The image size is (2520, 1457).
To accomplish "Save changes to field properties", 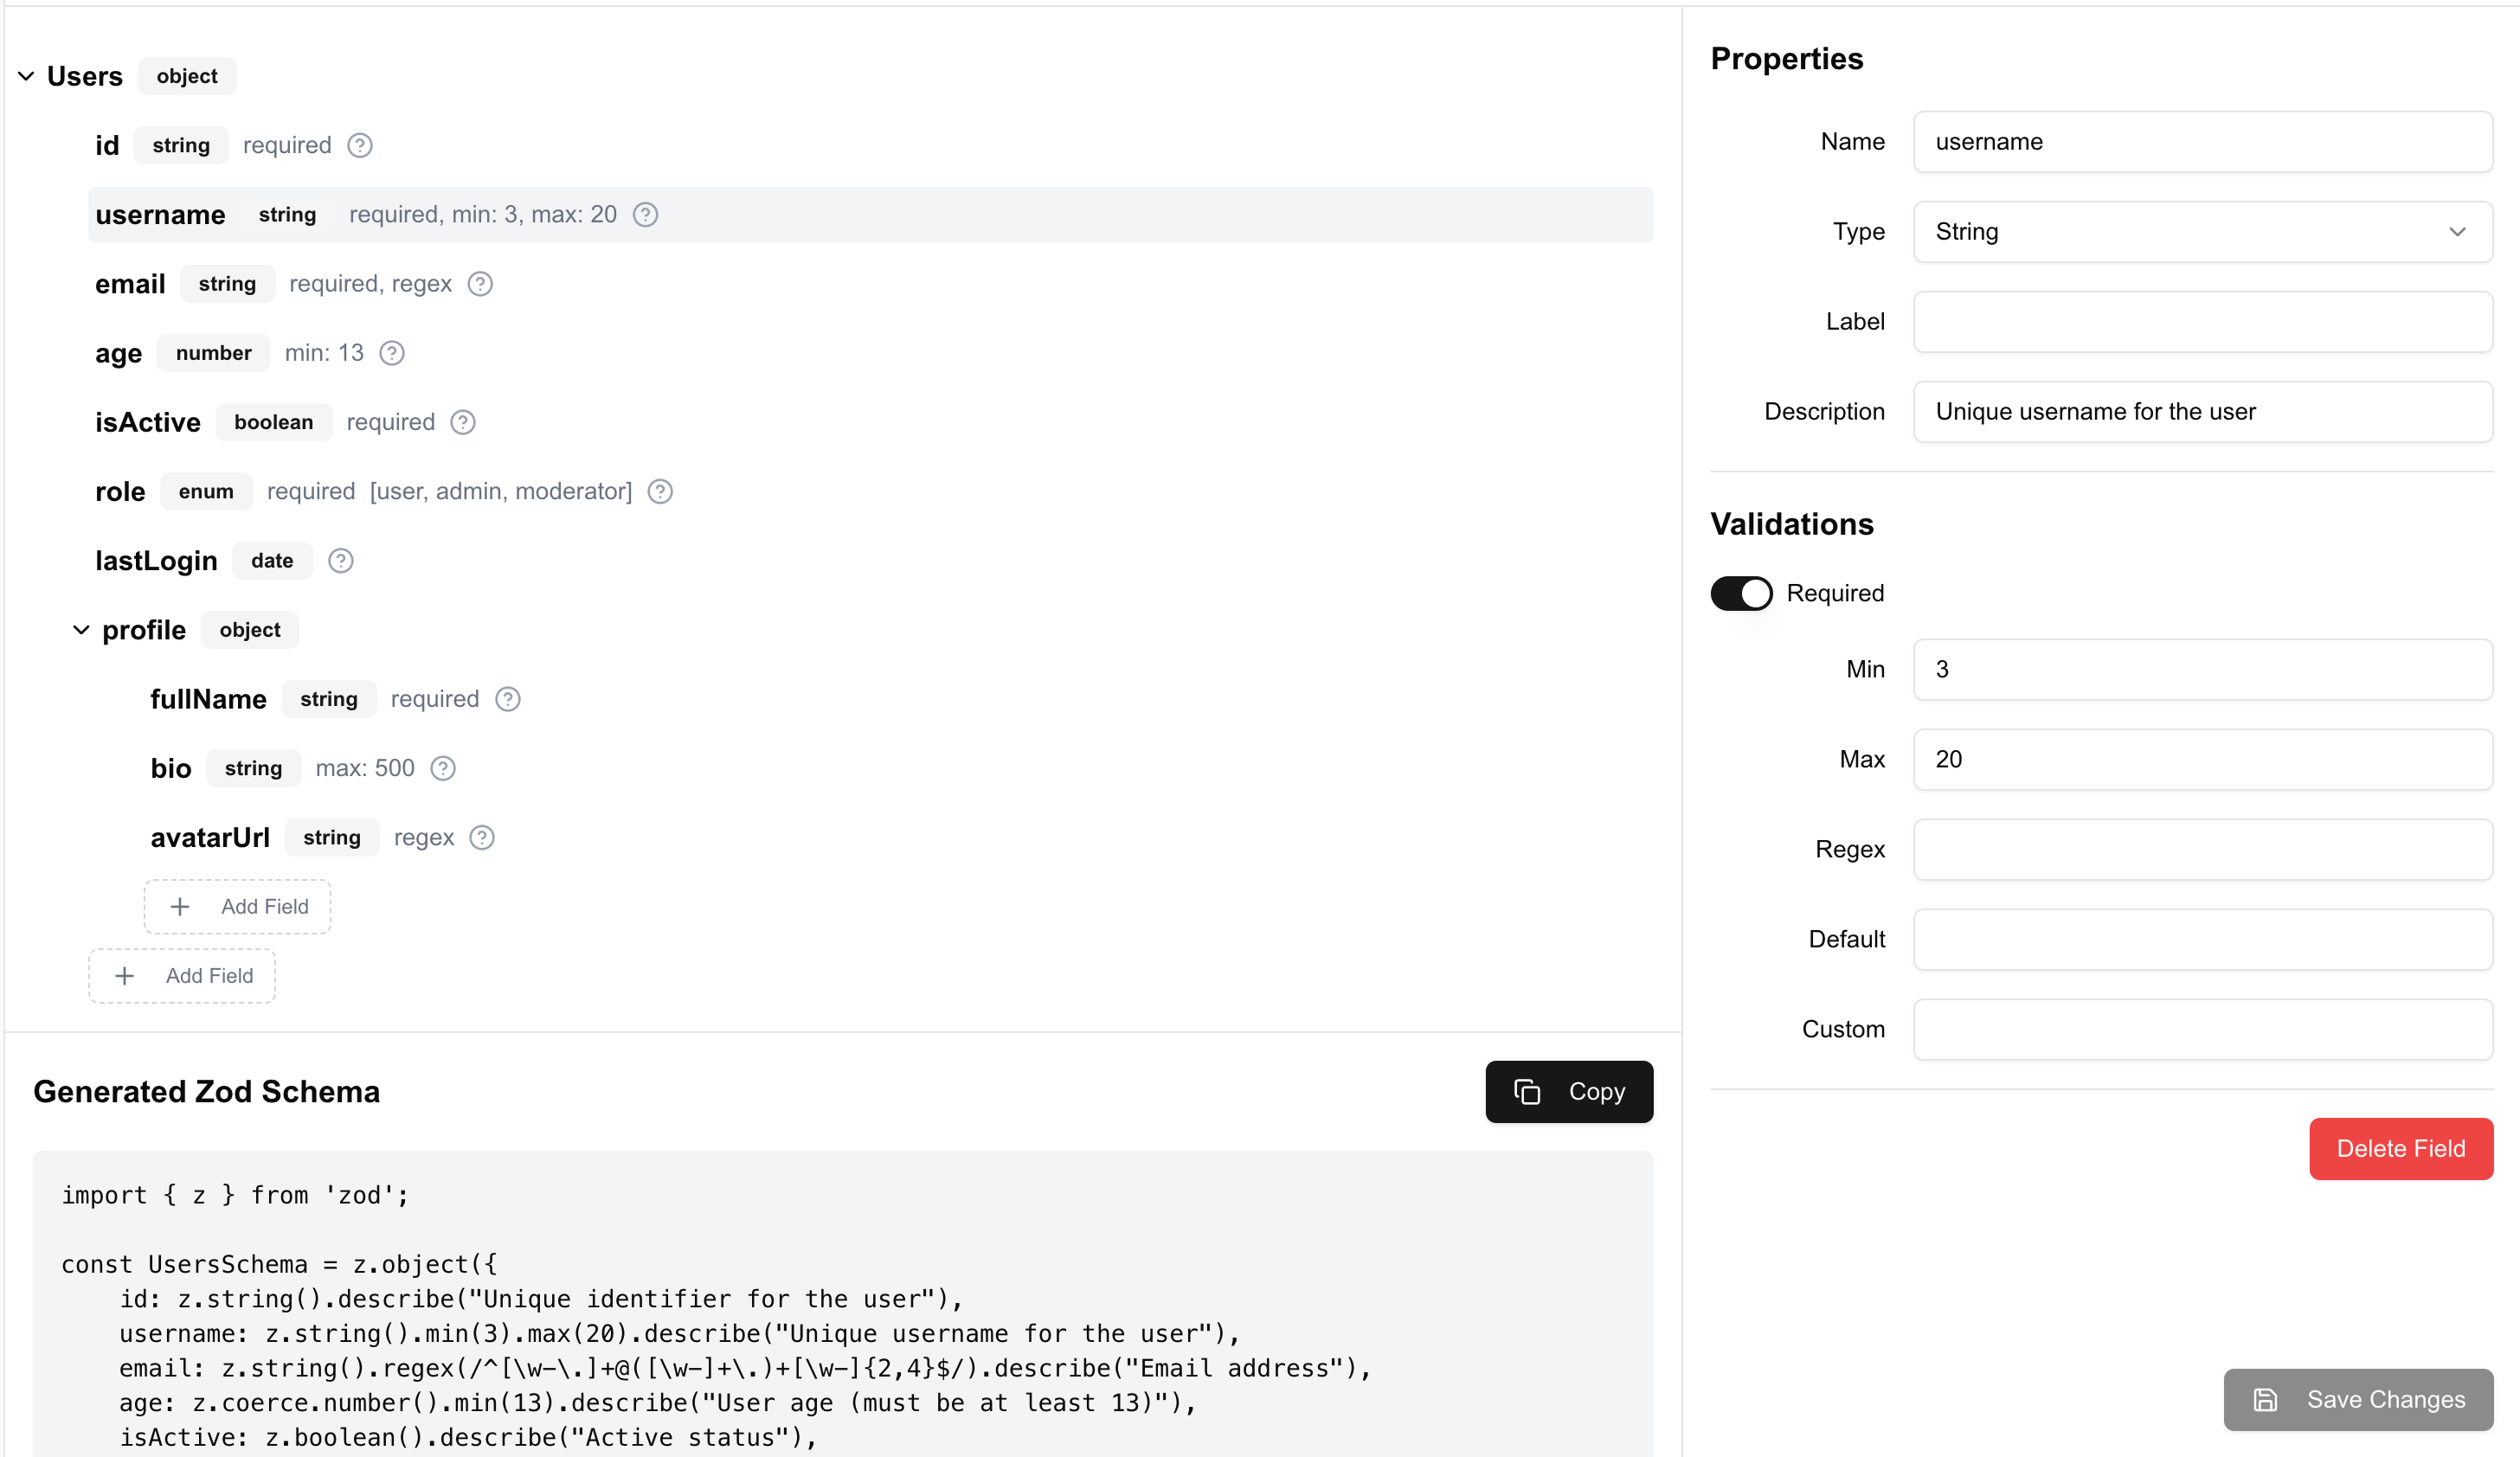I will coord(2358,1399).
